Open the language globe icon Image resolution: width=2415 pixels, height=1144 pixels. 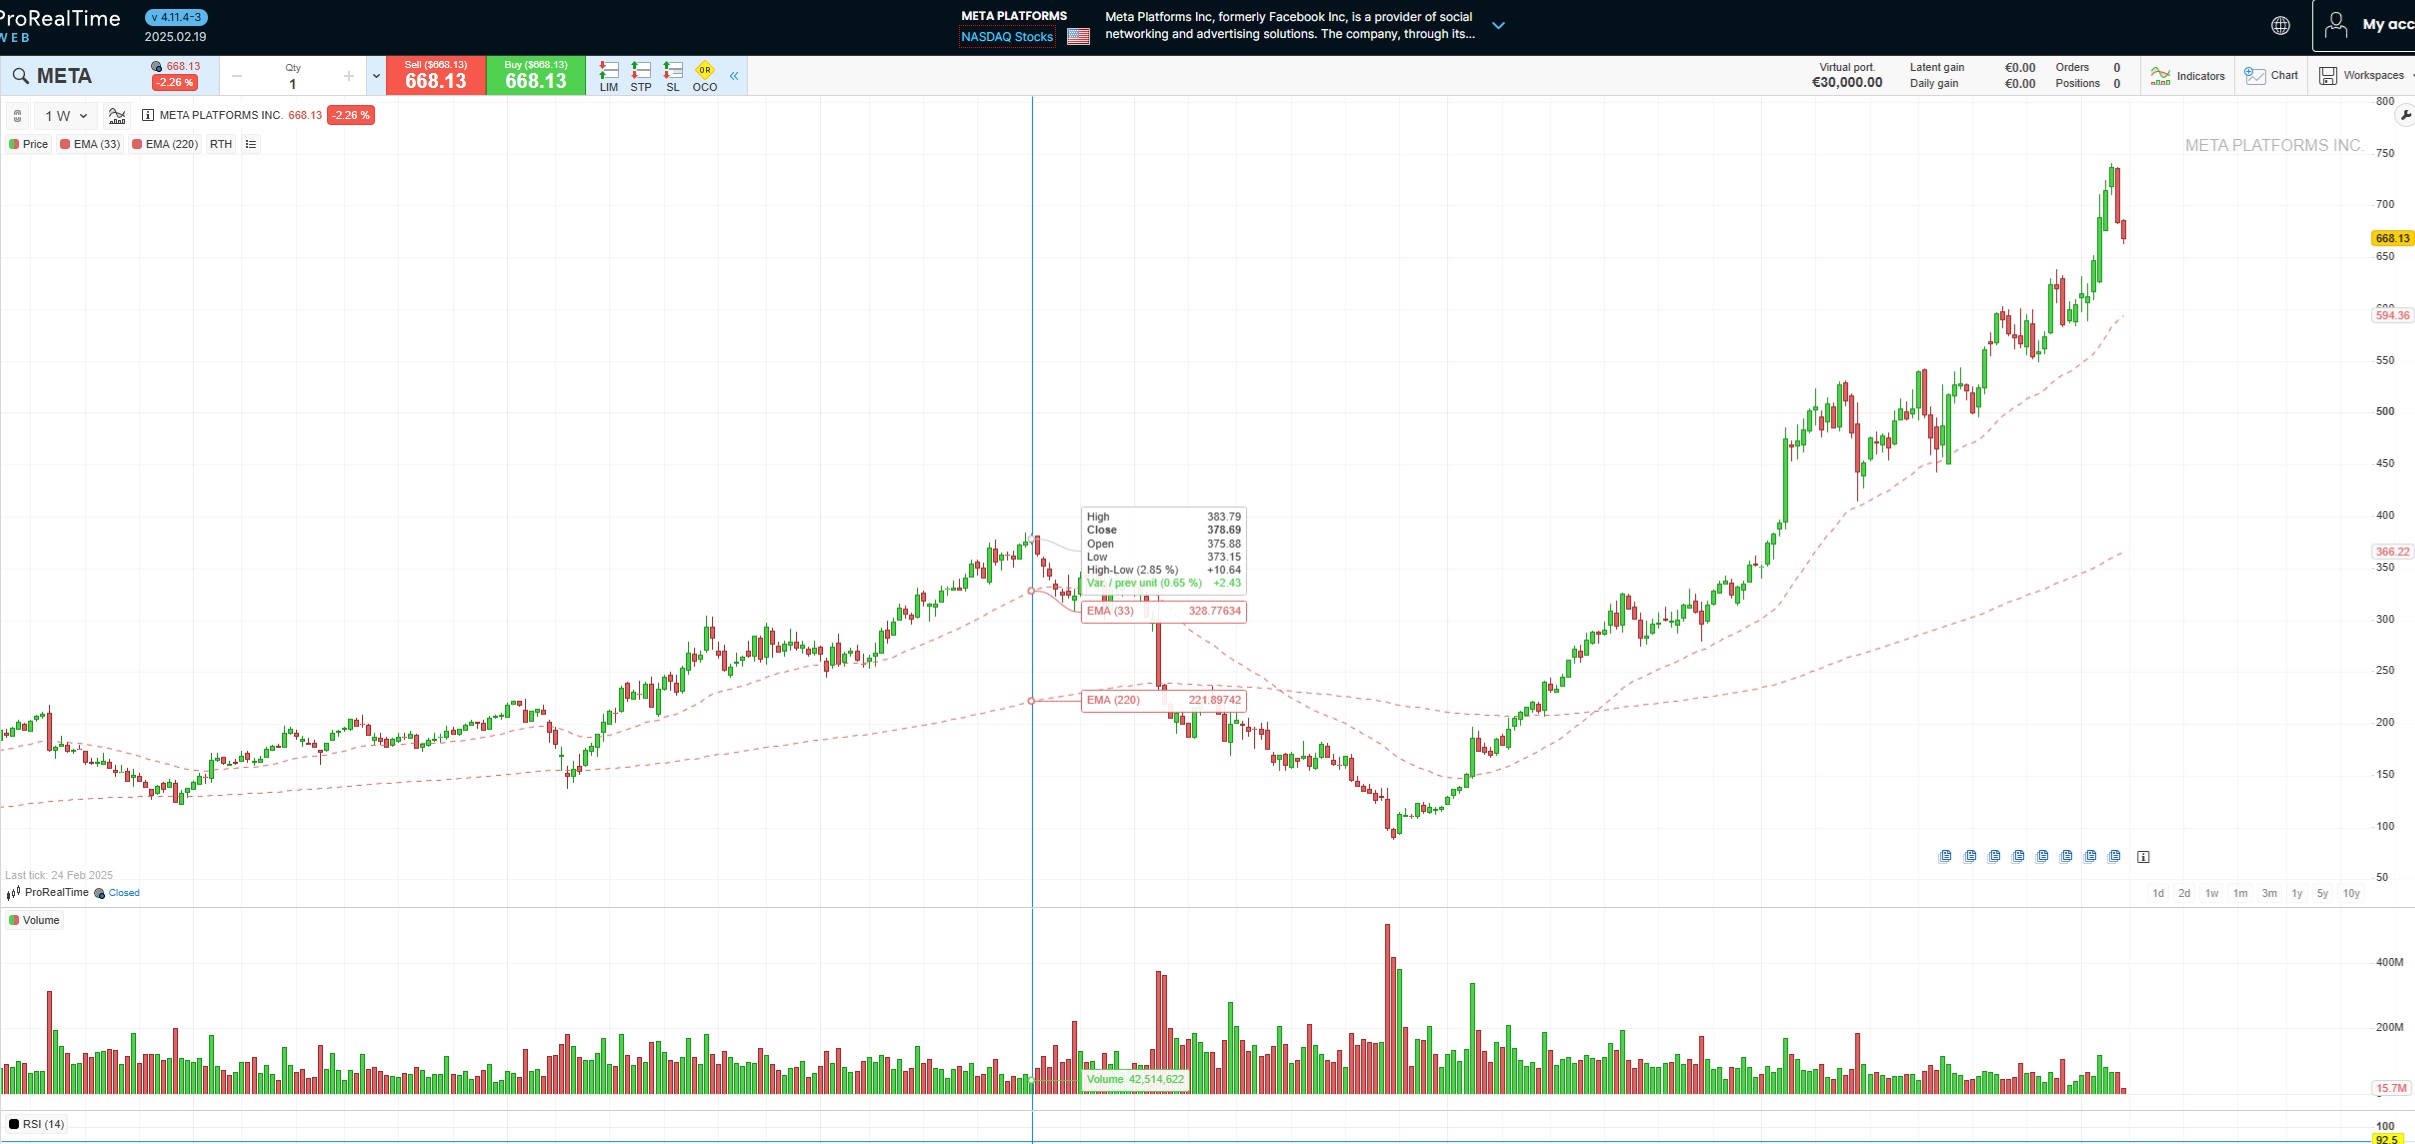point(2280,26)
